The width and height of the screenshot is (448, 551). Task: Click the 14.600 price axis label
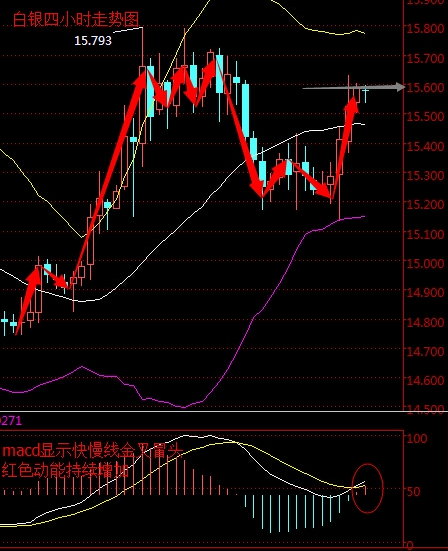425,380
